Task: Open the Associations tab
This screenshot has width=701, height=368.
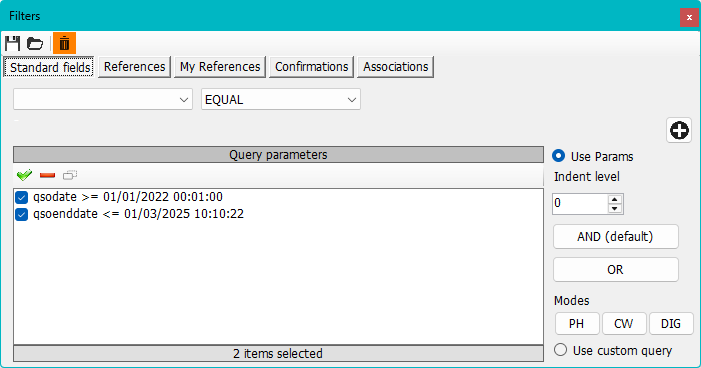Action: (396, 67)
